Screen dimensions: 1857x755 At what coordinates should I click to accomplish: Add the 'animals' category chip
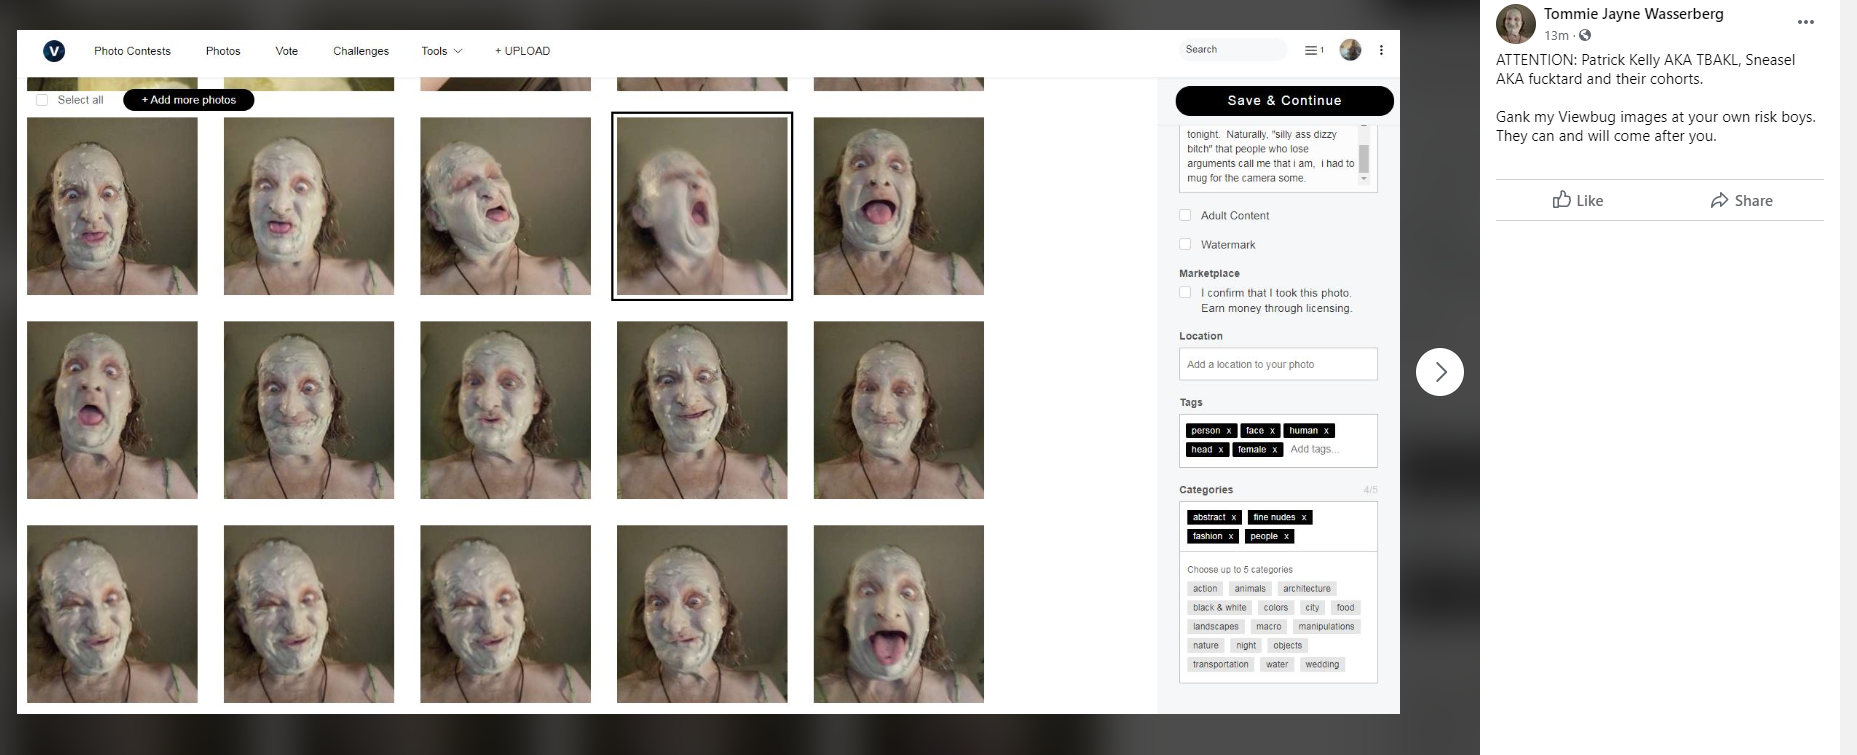[1250, 589]
